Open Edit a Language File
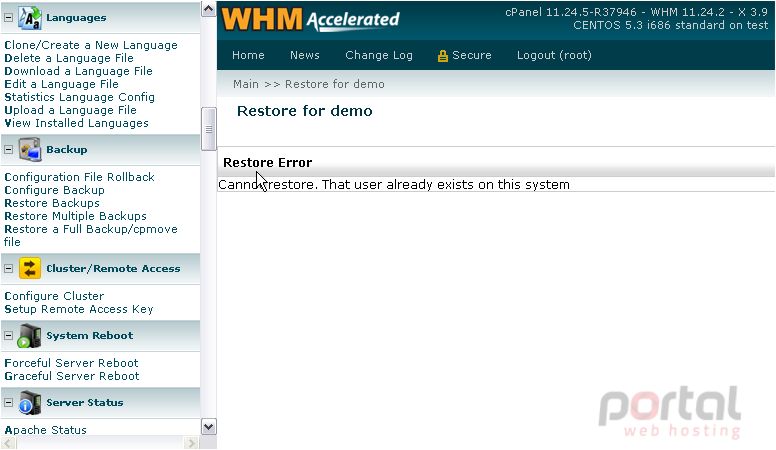 (62, 84)
